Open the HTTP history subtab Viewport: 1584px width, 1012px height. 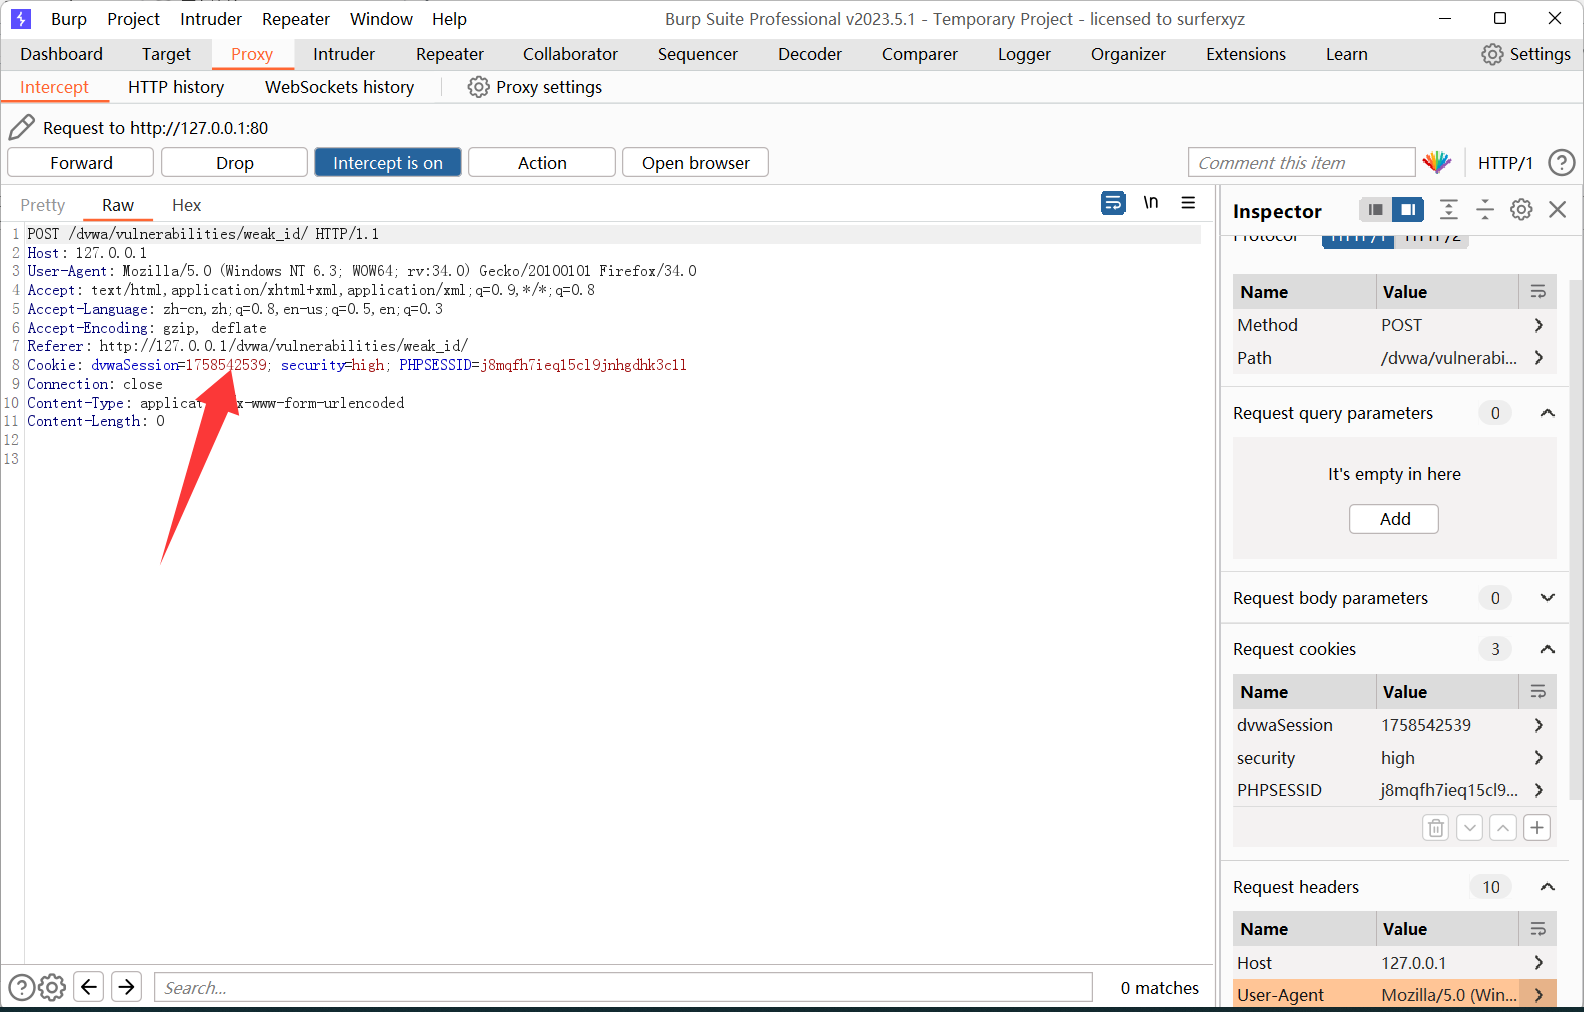coord(176,87)
